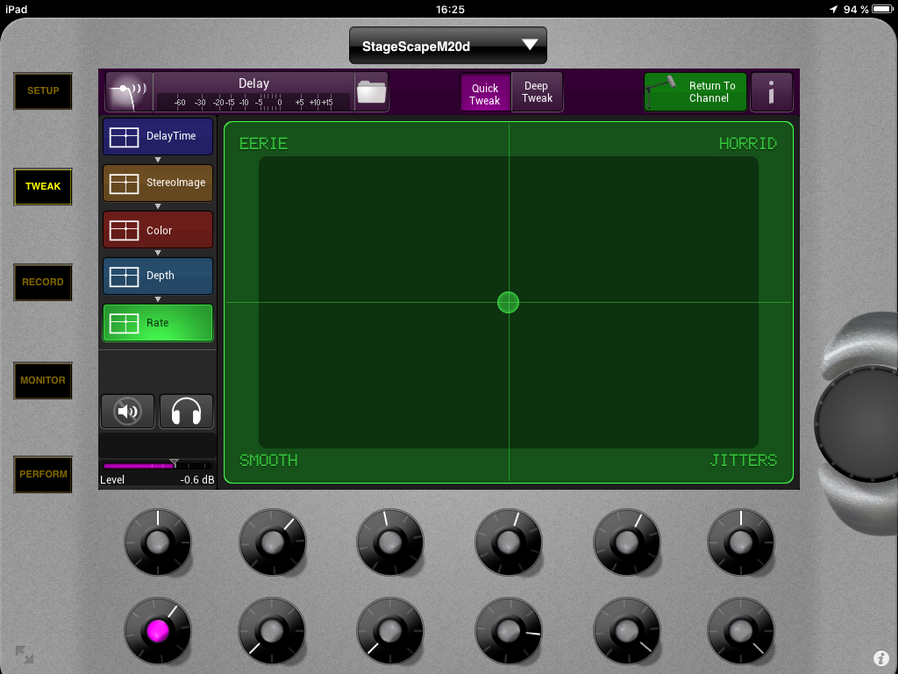Tap the small info icon bottom-right
The height and width of the screenshot is (674, 898).
881,658
